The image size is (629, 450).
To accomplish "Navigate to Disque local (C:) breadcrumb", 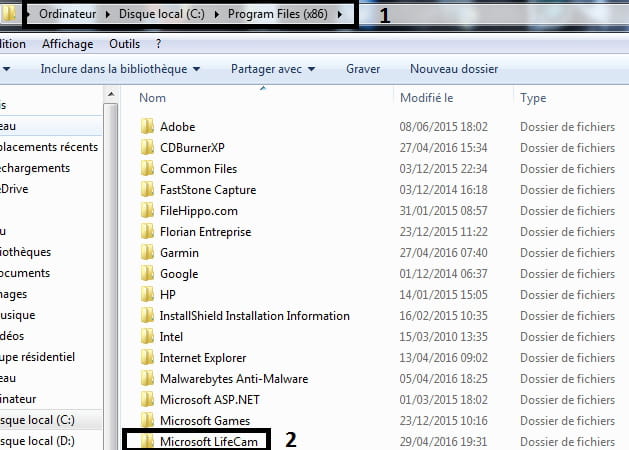I will [162, 14].
